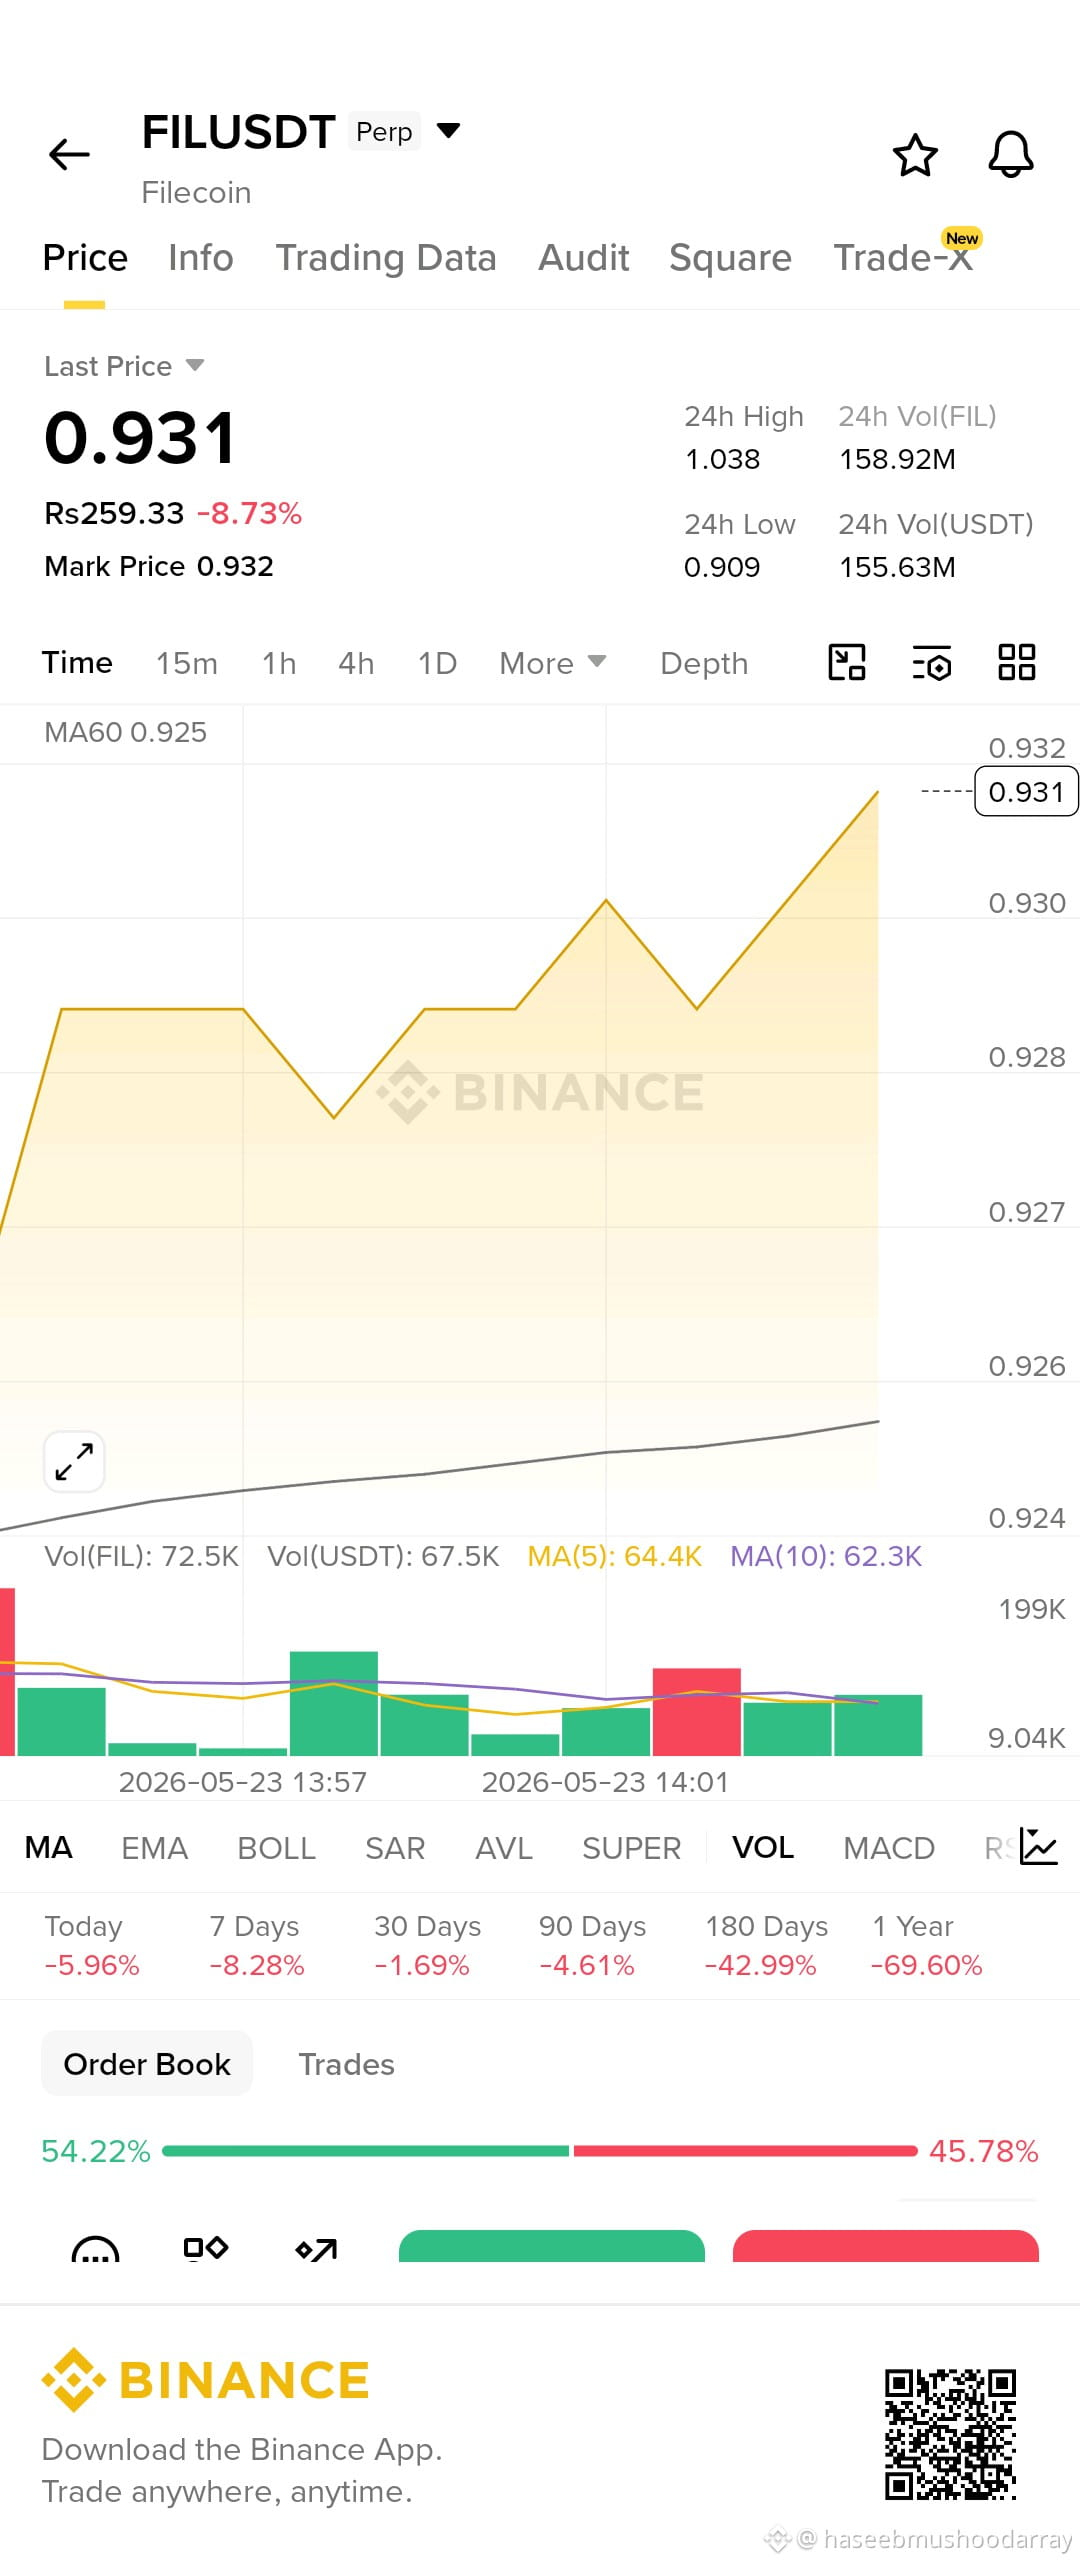Image resolution: width=1080 pixels, height=2564 pixels.
Task: Select the Trades view
Action: pos(346,2064)
